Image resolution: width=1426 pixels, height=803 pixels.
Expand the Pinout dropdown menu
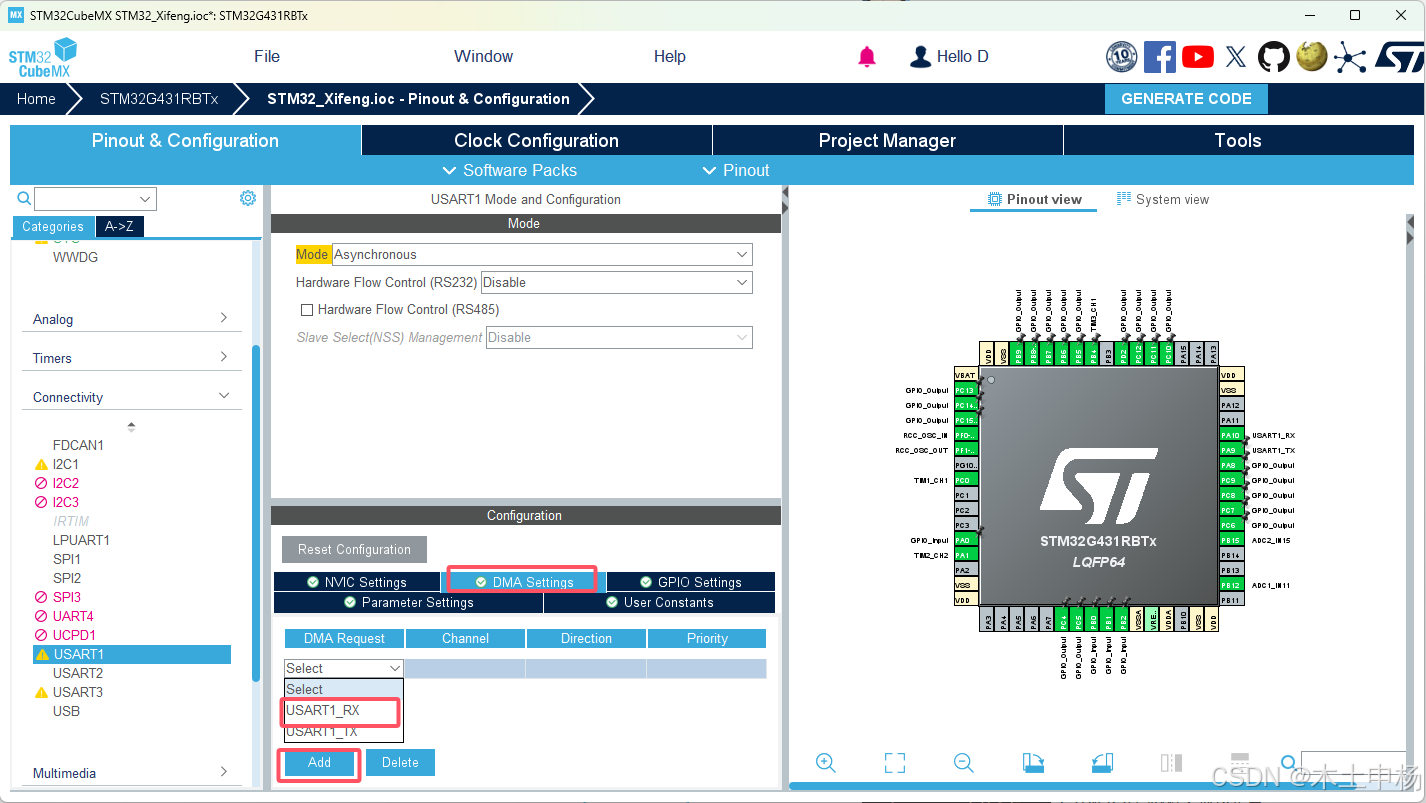(x=736, y=170)
